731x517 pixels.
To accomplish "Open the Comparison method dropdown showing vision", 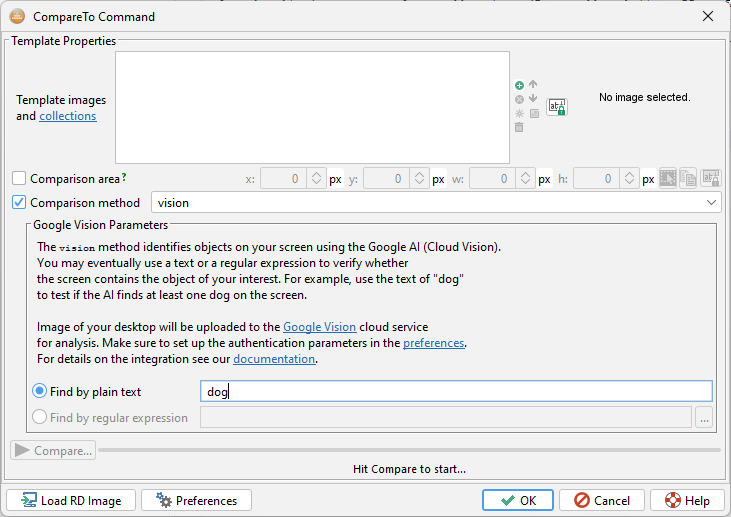I will pyautogui.click(x=436, y=202).
